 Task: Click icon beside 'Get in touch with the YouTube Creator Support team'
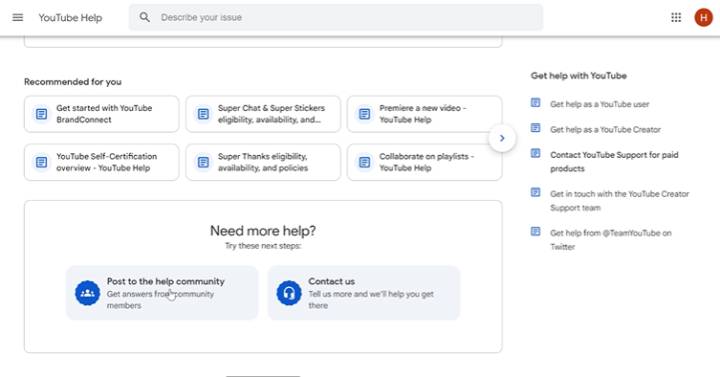tap(535, 192)
